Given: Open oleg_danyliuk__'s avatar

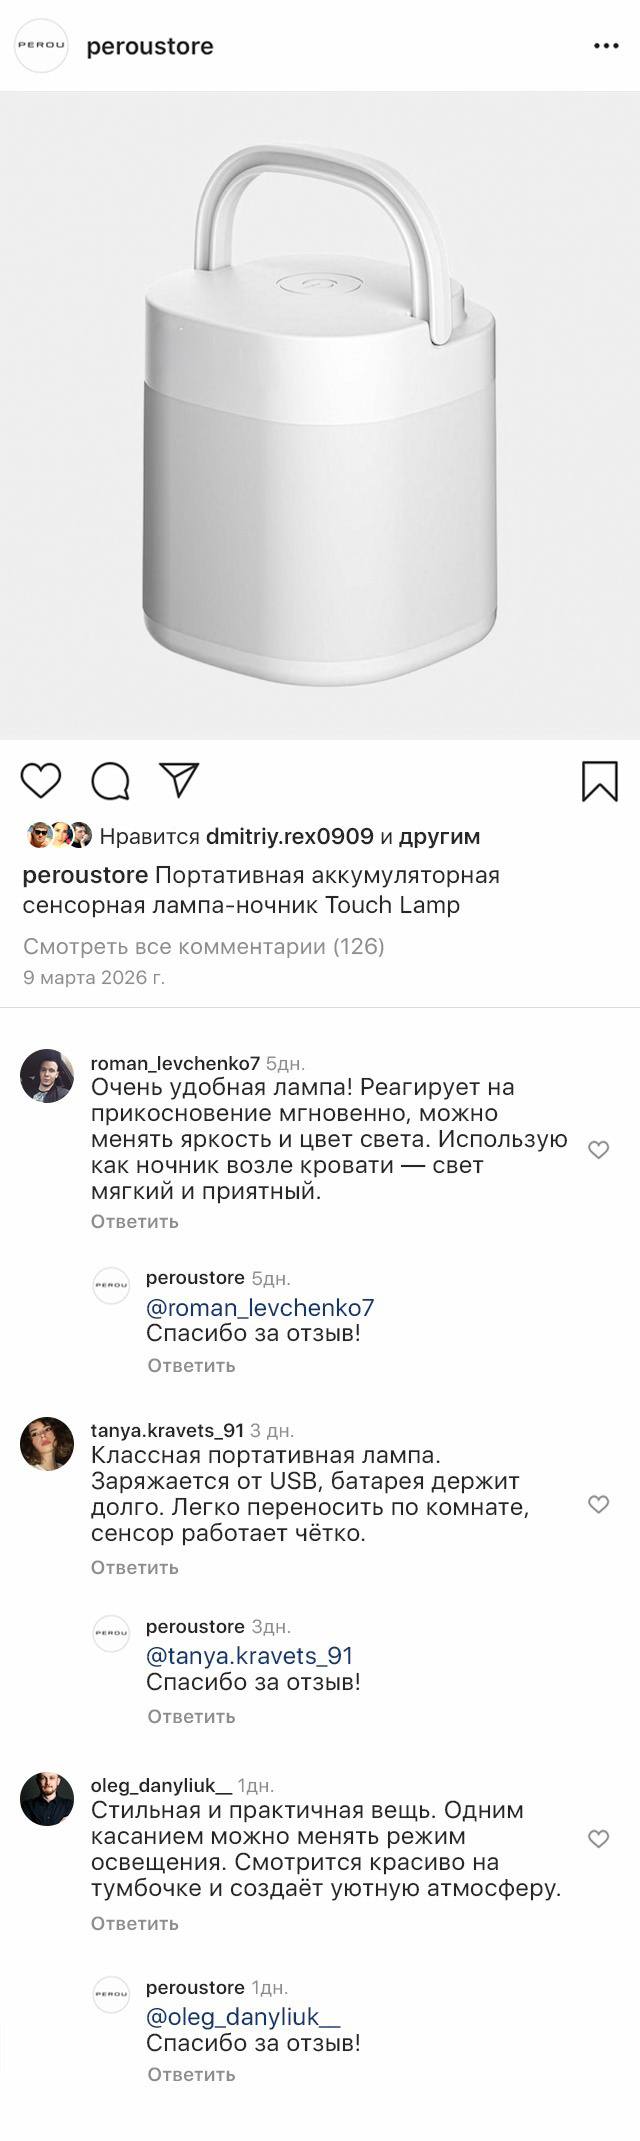Looking at the screenshot, I should point(47,1799).
